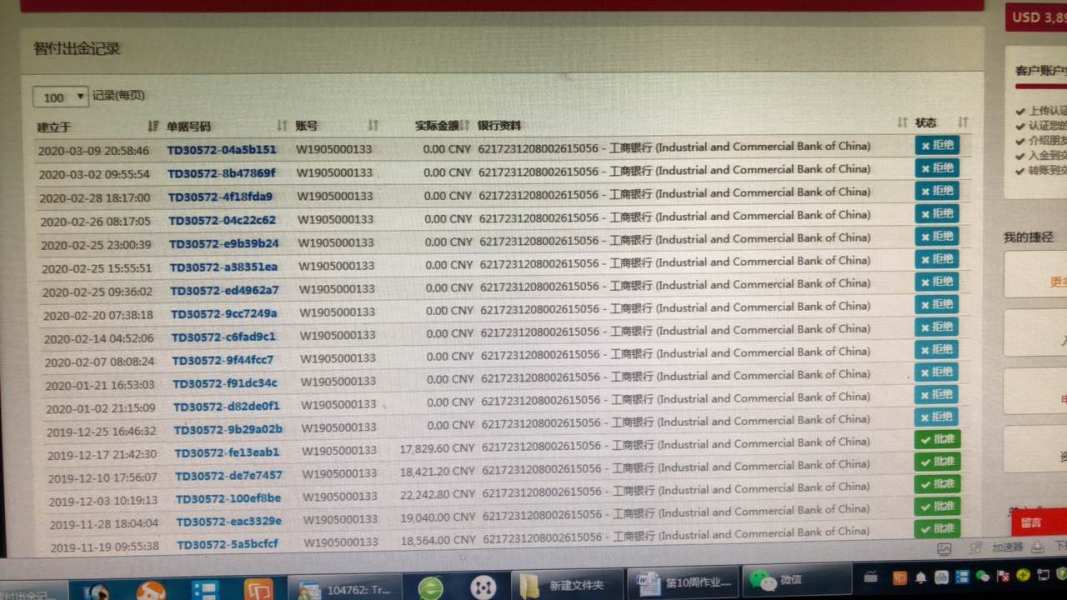Sort by the 单据号码 column
The height and width of the screenshot is (600, 1067).
click(282, 126)
